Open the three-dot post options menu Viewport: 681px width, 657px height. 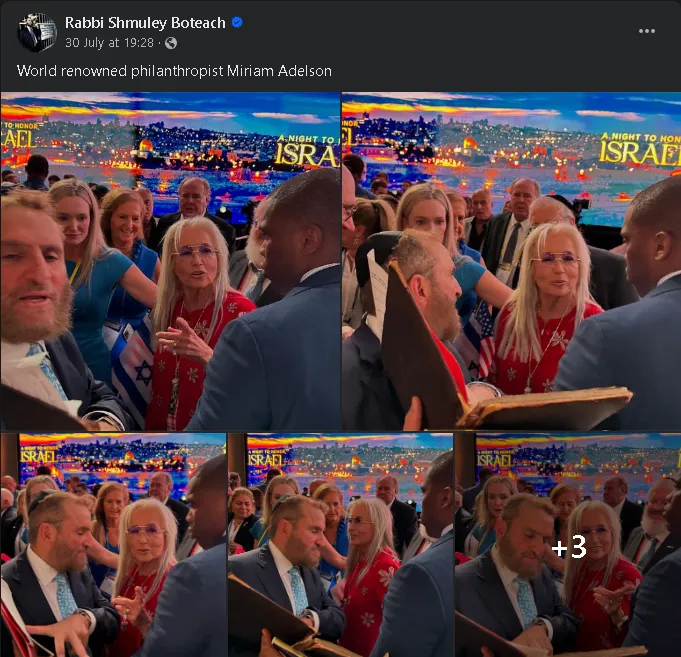coord(647,31)
